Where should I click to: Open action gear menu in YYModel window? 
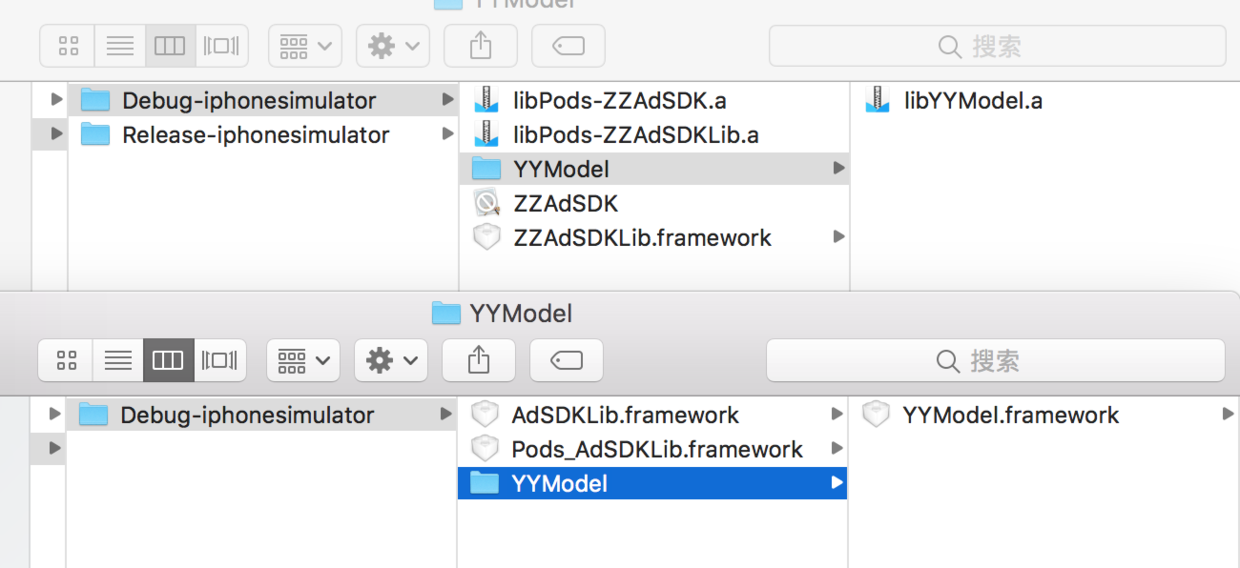point(391,360)
